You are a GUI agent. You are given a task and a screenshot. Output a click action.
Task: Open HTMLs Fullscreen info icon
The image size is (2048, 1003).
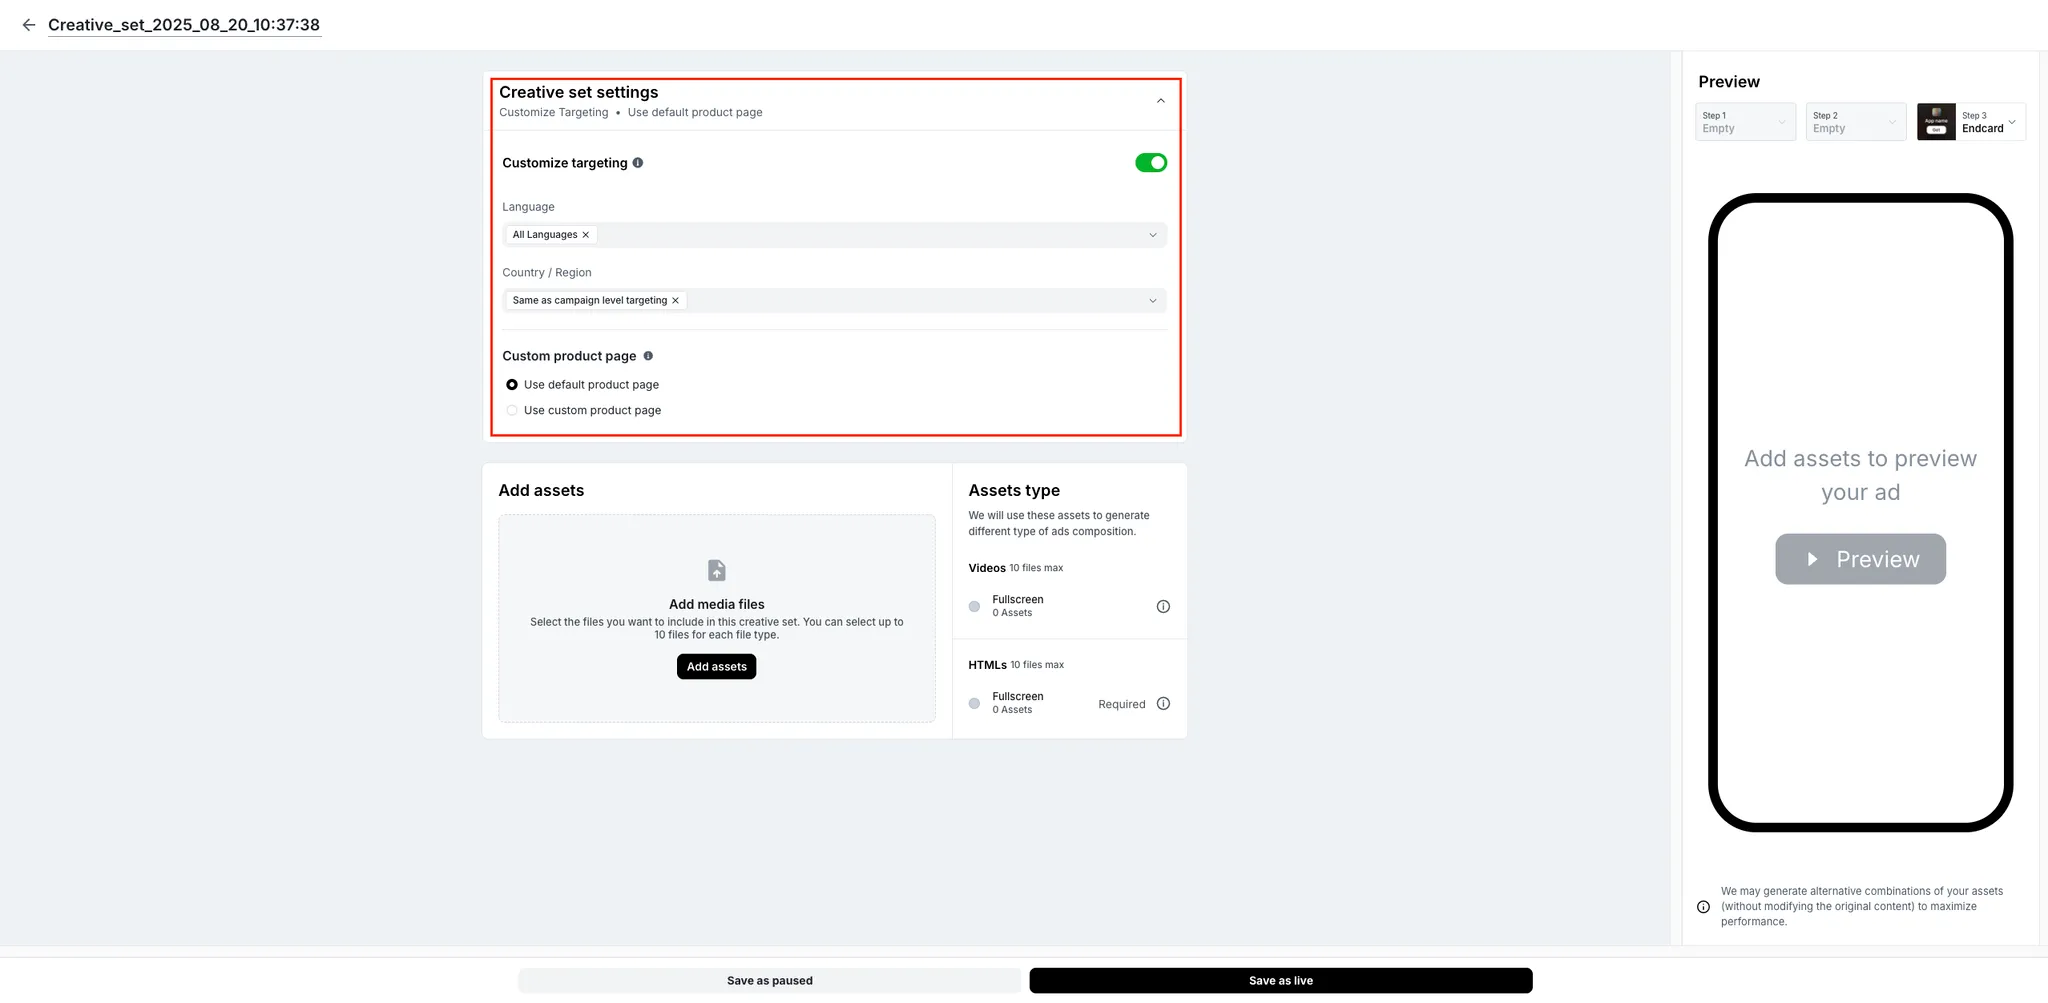(1163, 704)
